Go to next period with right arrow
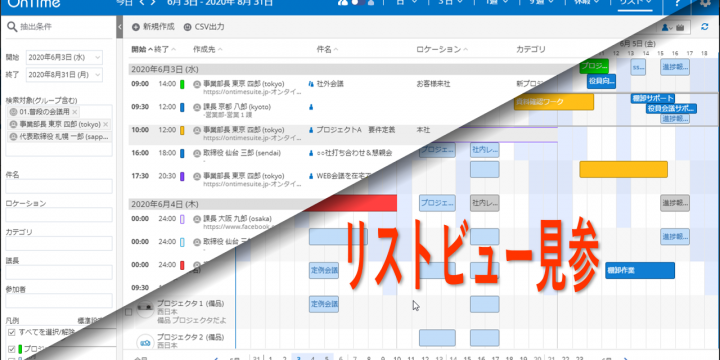Viewport: 720px width, 360px height. coord(152,3)
